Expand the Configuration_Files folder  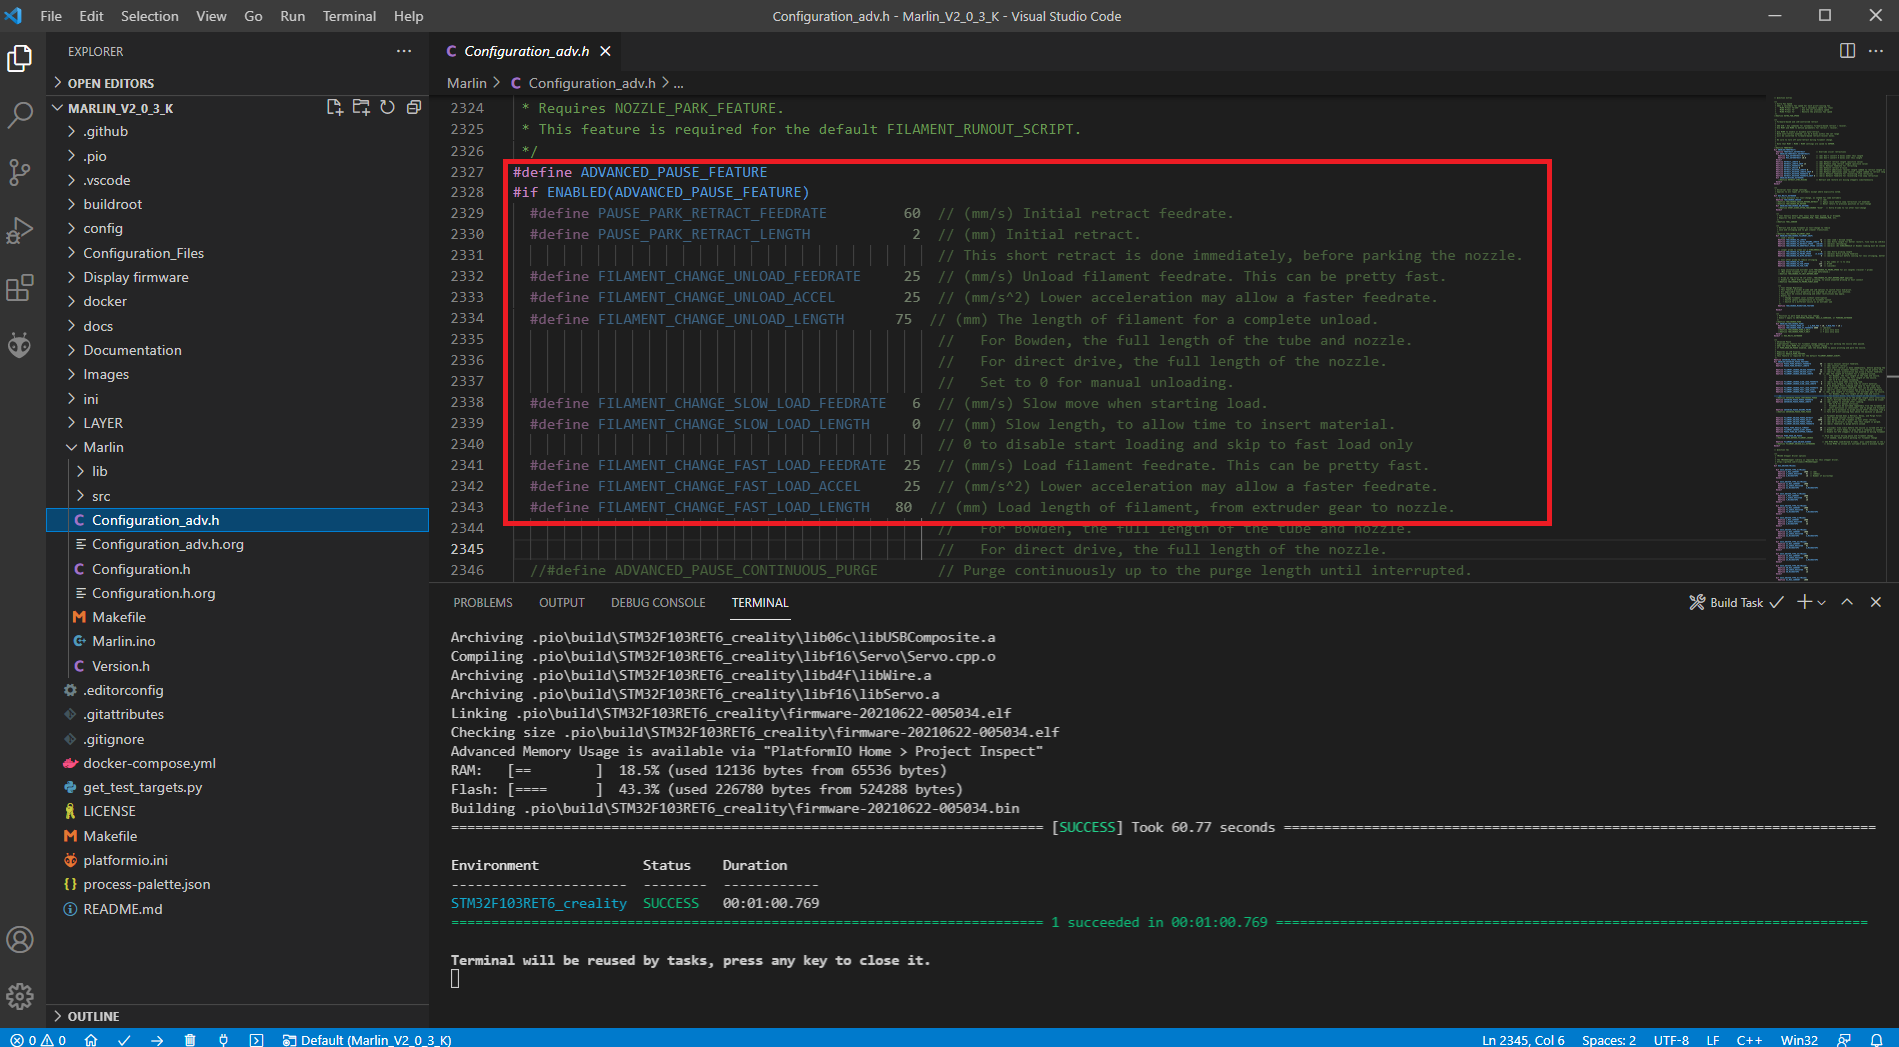click(143, 253)
